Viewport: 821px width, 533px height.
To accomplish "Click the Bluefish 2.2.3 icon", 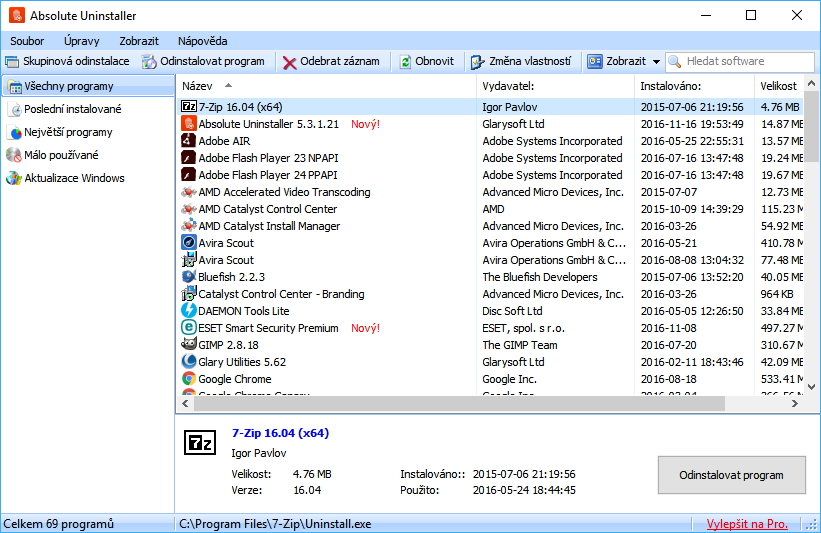I will coord(188,276).
